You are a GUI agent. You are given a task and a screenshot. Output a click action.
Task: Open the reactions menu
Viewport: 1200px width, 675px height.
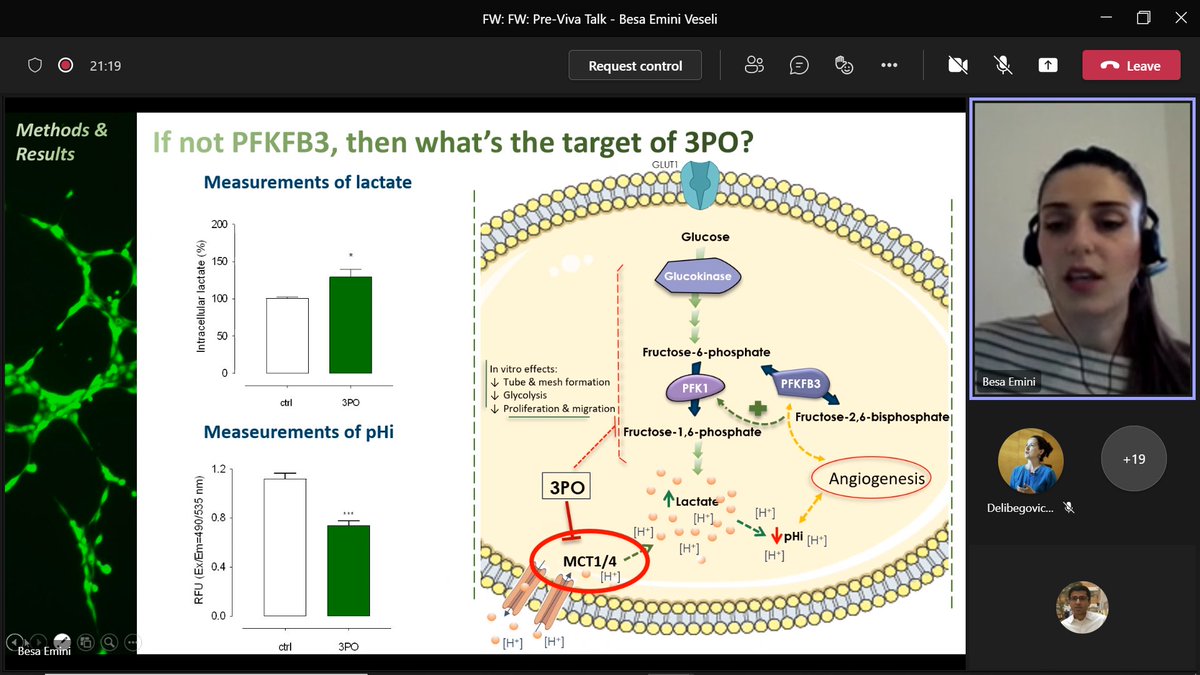pyautogui.click(x=844, y=66)
